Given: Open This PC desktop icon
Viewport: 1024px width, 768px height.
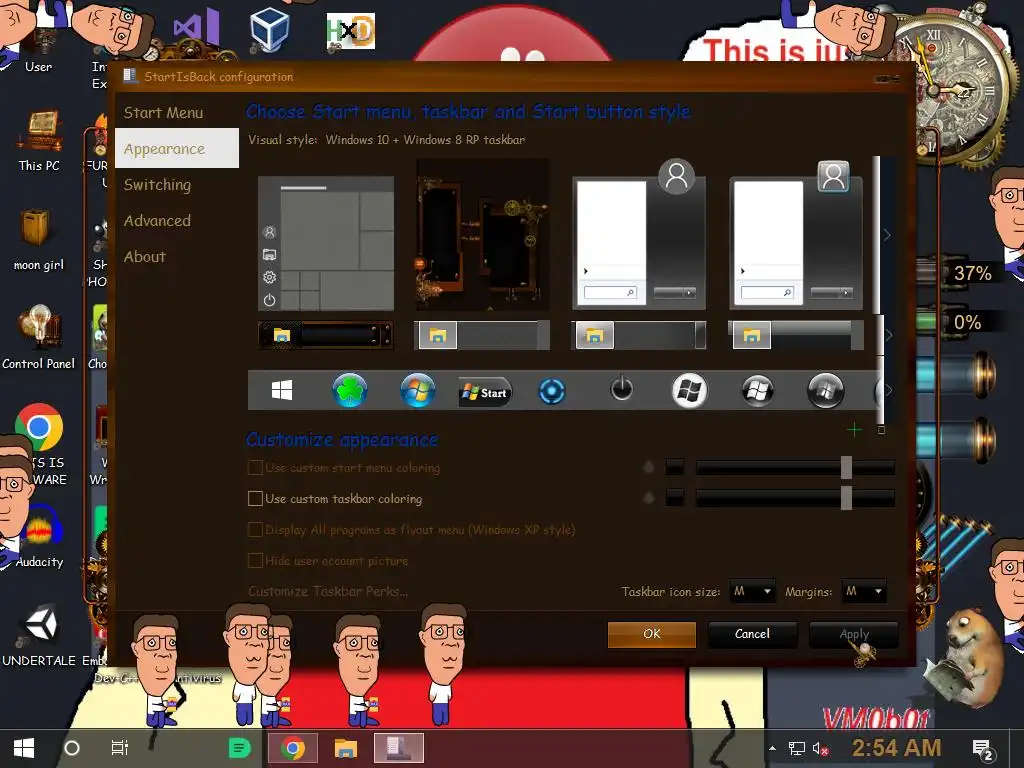Looking at the screenshot, I should coord(39,141).
